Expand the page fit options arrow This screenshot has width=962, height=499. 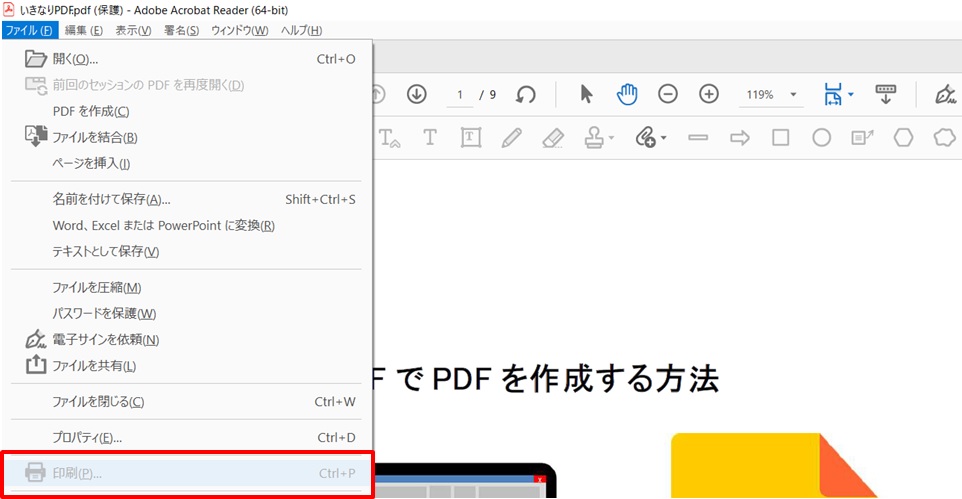(x=850, y=95)
